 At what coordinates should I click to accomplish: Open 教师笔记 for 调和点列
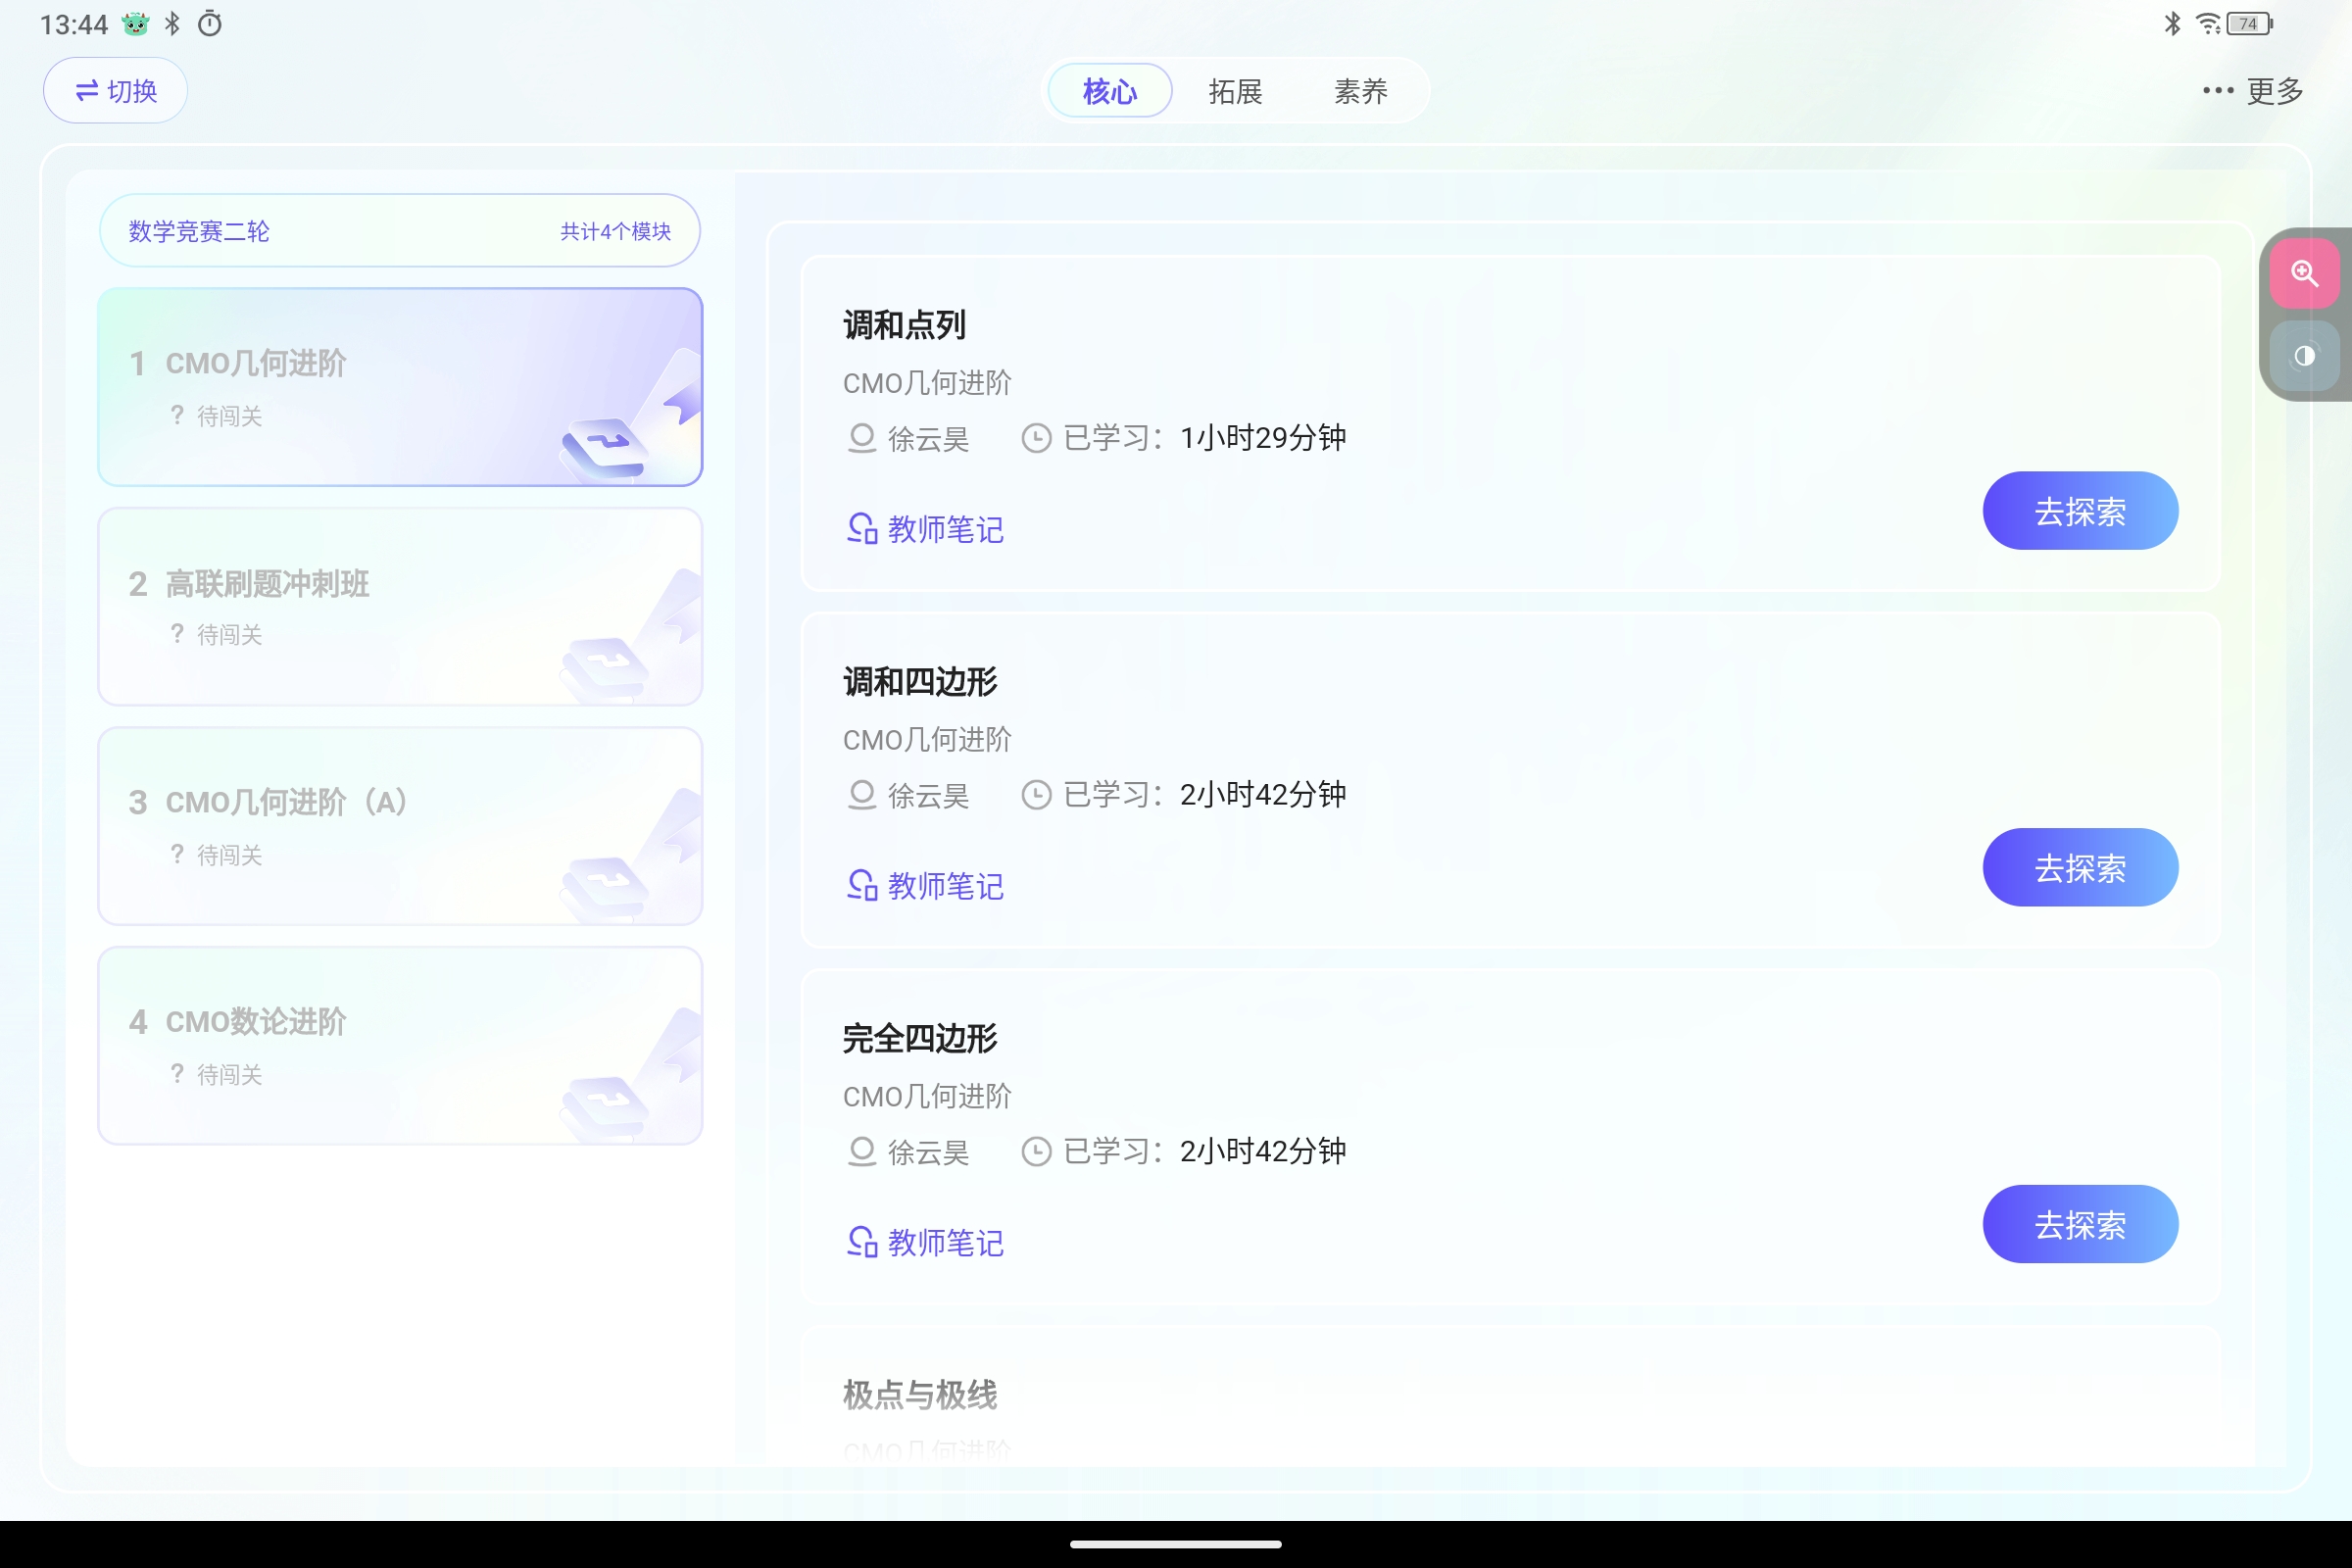925,529
